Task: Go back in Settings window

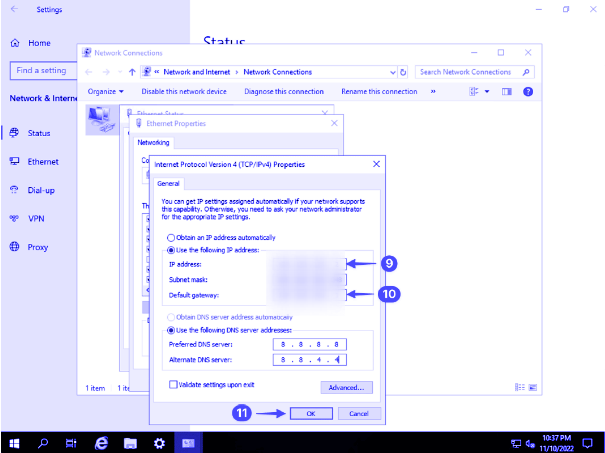Action: (x=14, y=9)
